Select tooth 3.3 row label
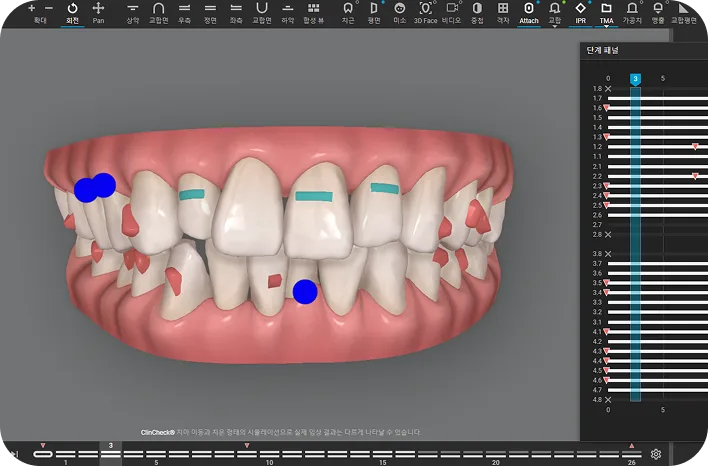Viewport: 708px width, 466px height. point(597,302)
